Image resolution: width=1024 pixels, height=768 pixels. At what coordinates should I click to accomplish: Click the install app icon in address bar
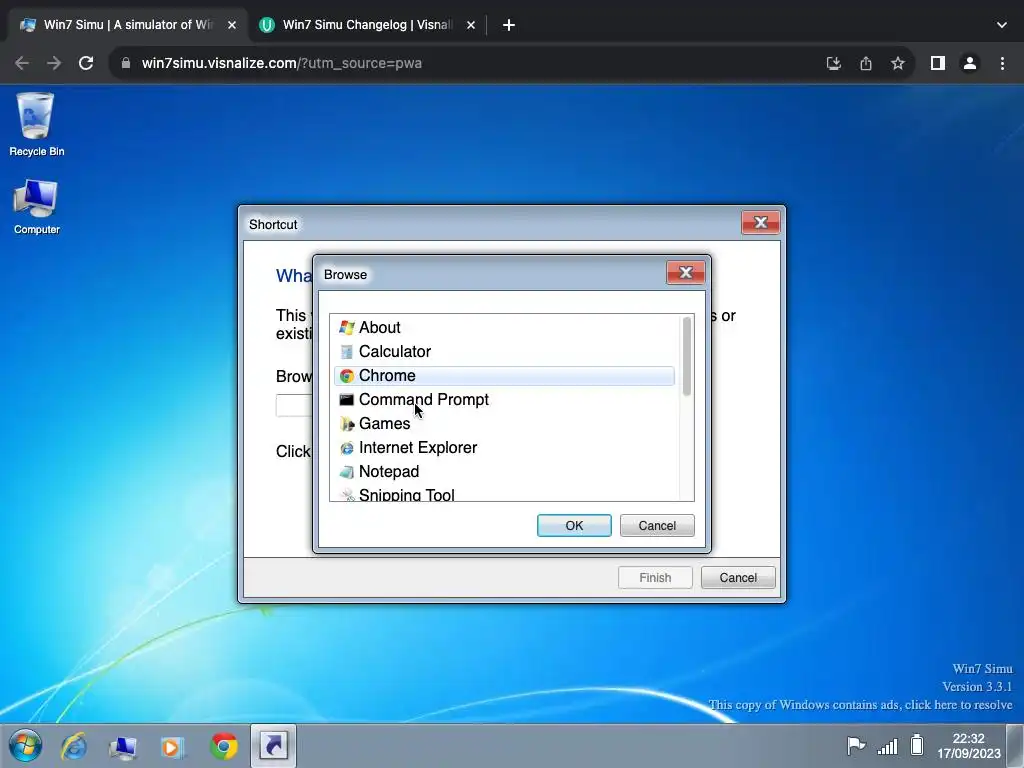click(833, 63)
